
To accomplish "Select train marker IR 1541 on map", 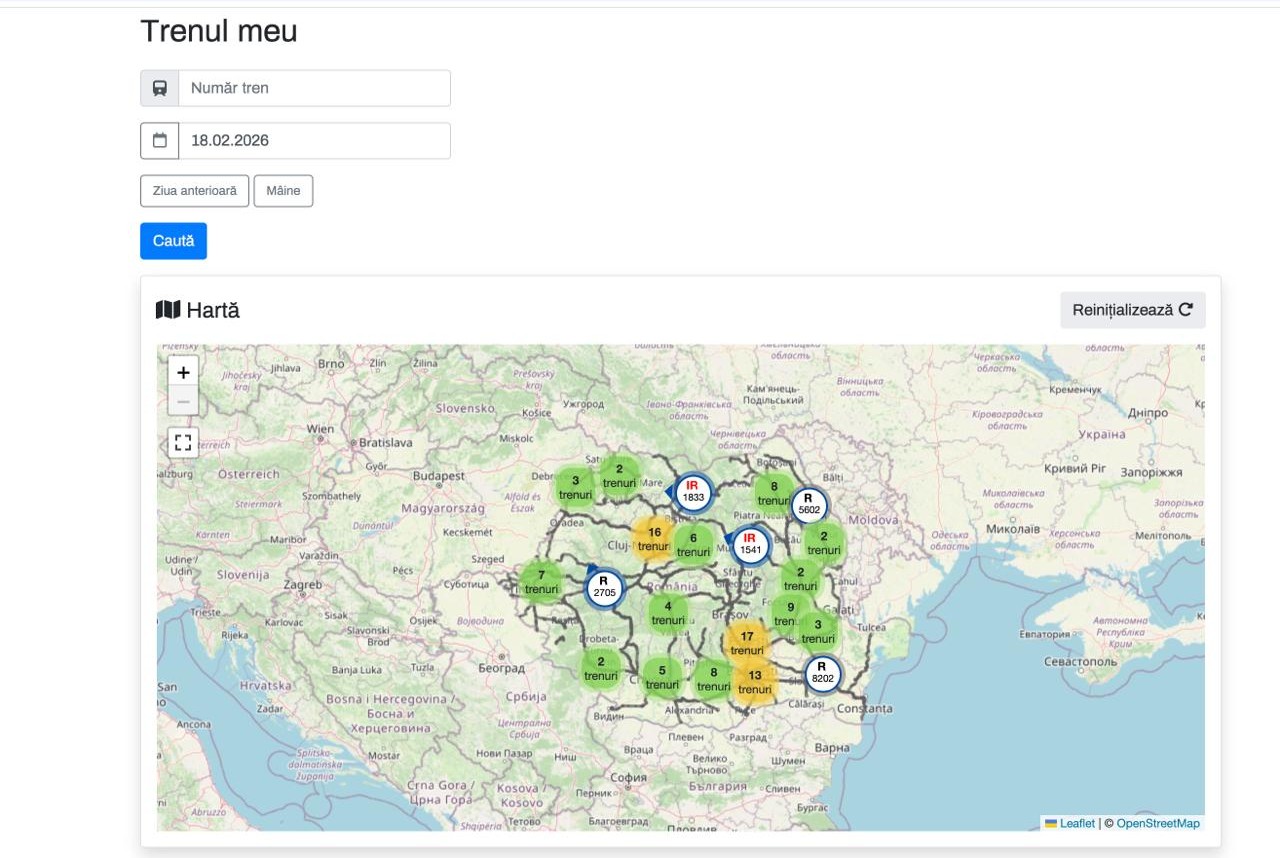I will coord(750,545).
